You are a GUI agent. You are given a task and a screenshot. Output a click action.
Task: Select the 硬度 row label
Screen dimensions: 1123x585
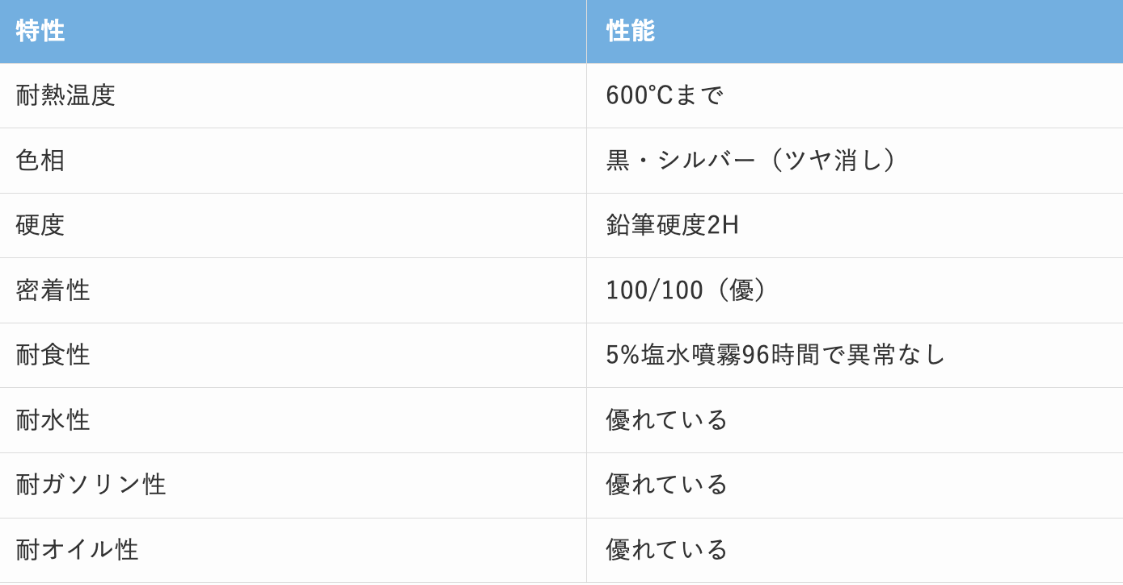click(x=40, y=226)
